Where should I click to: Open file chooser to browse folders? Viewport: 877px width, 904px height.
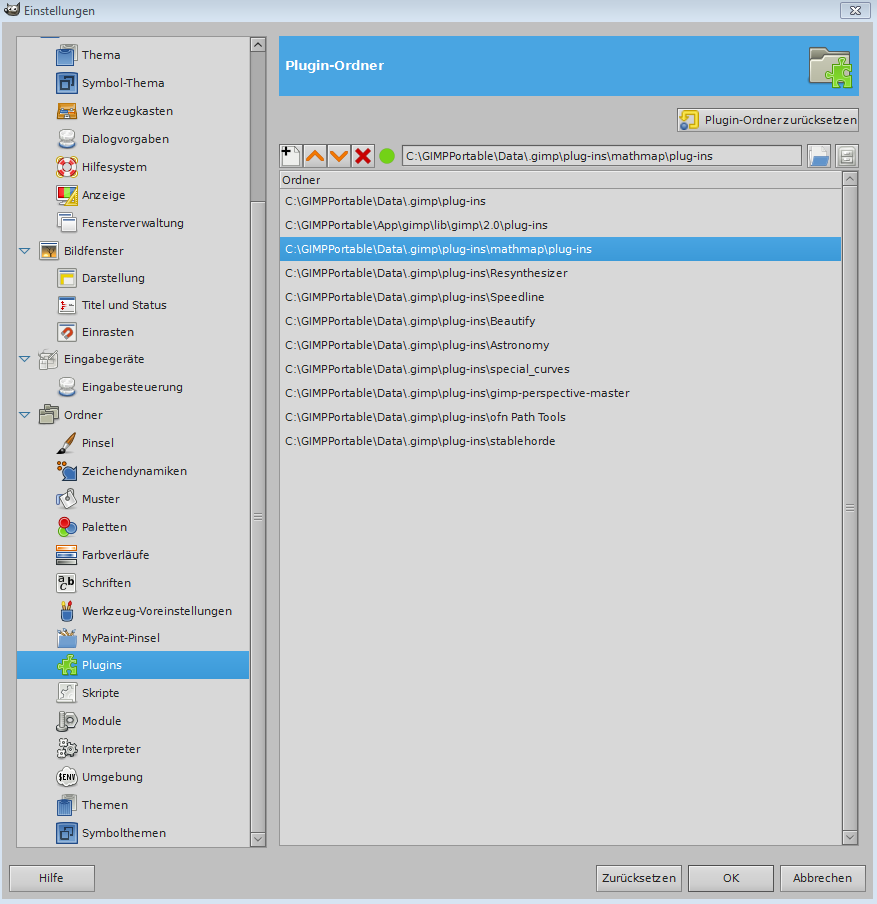point(819,156)
